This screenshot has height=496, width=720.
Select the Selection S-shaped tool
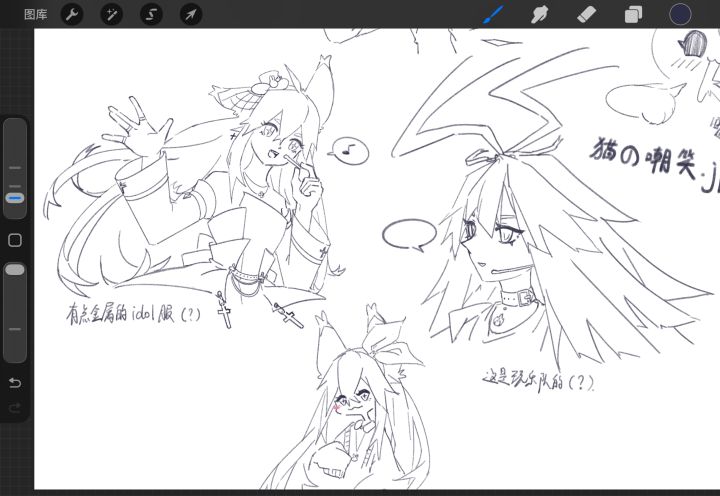pos(151,15)
